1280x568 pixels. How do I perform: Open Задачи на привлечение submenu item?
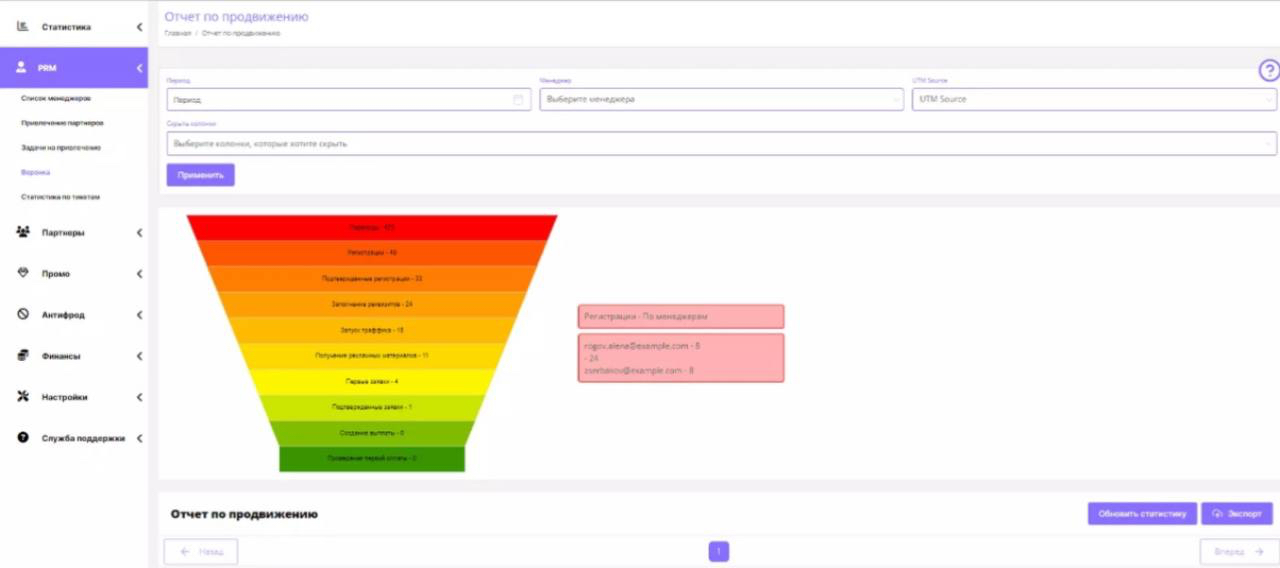pos(61,148)
